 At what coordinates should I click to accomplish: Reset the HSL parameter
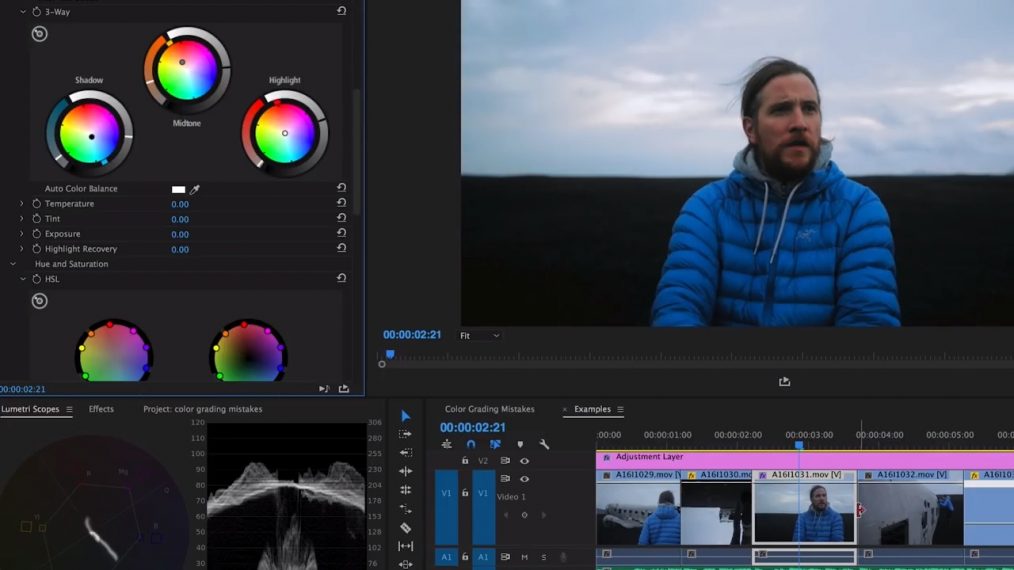(x=341, y=278)
